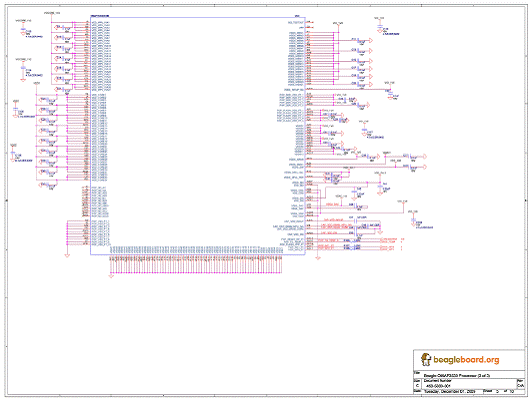531x398 pixels.
Task: Click the Rev value in title block
Action: point(521,385)
